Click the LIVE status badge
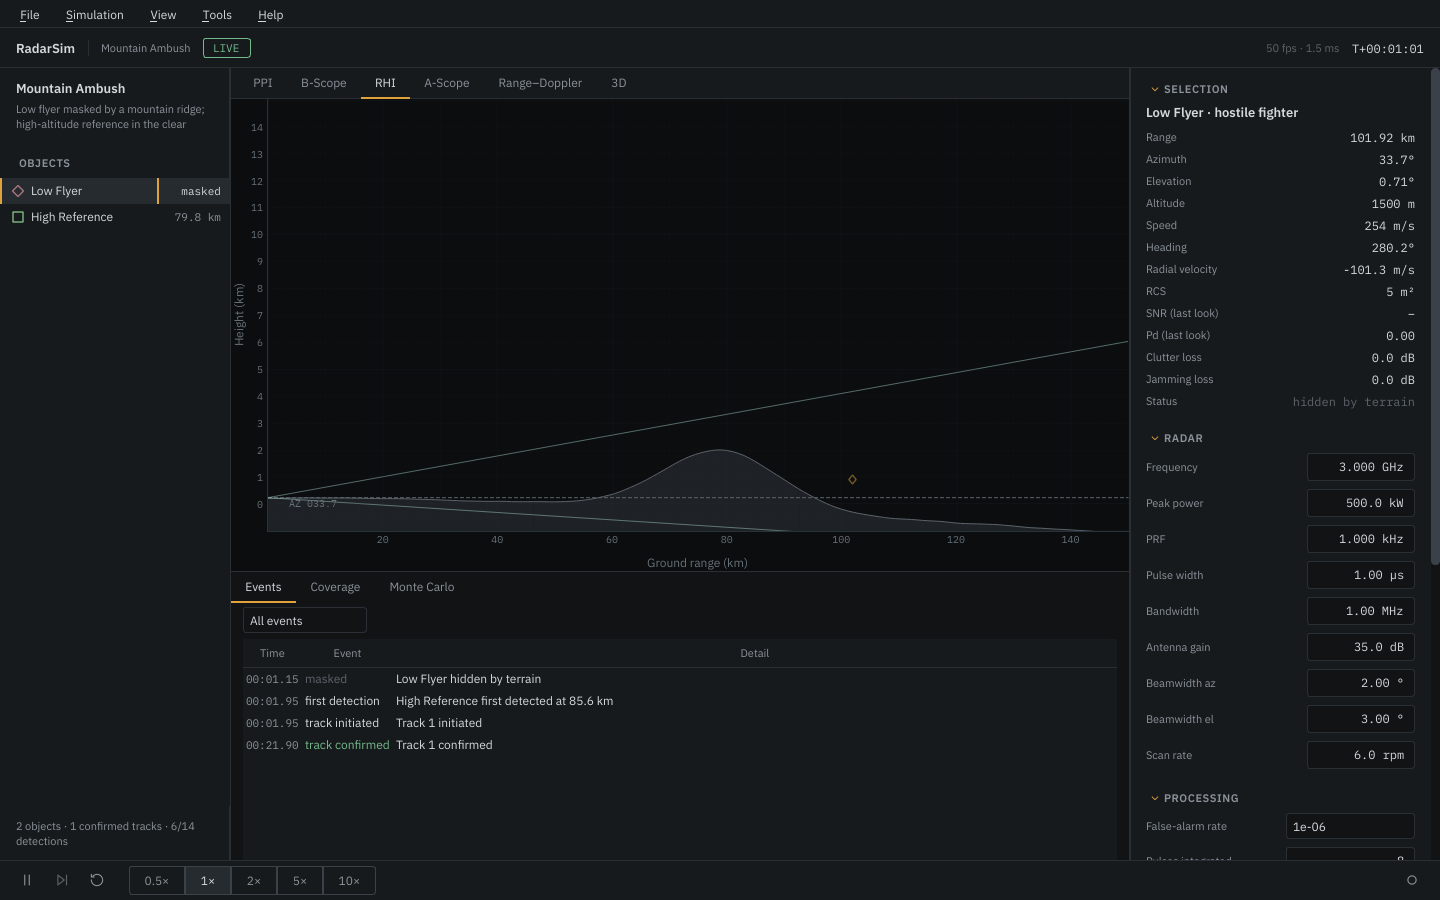The height and width of the screenshot is (900, 1440). 227,48
